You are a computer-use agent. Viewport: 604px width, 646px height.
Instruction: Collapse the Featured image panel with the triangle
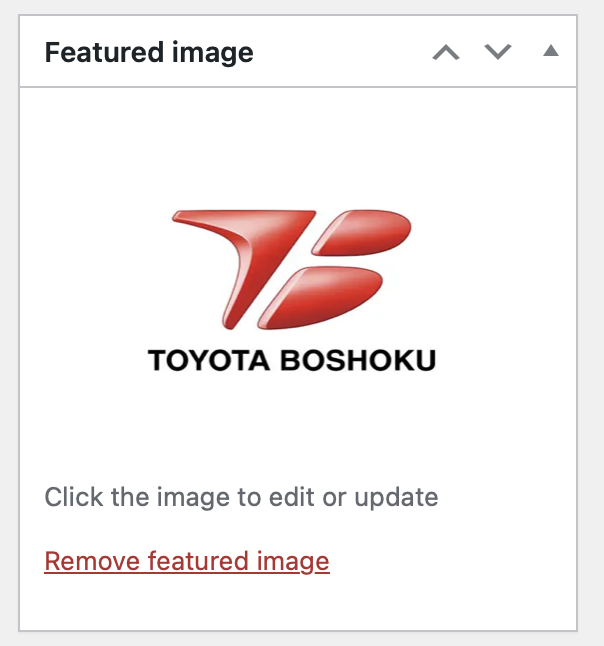point(551,51)
